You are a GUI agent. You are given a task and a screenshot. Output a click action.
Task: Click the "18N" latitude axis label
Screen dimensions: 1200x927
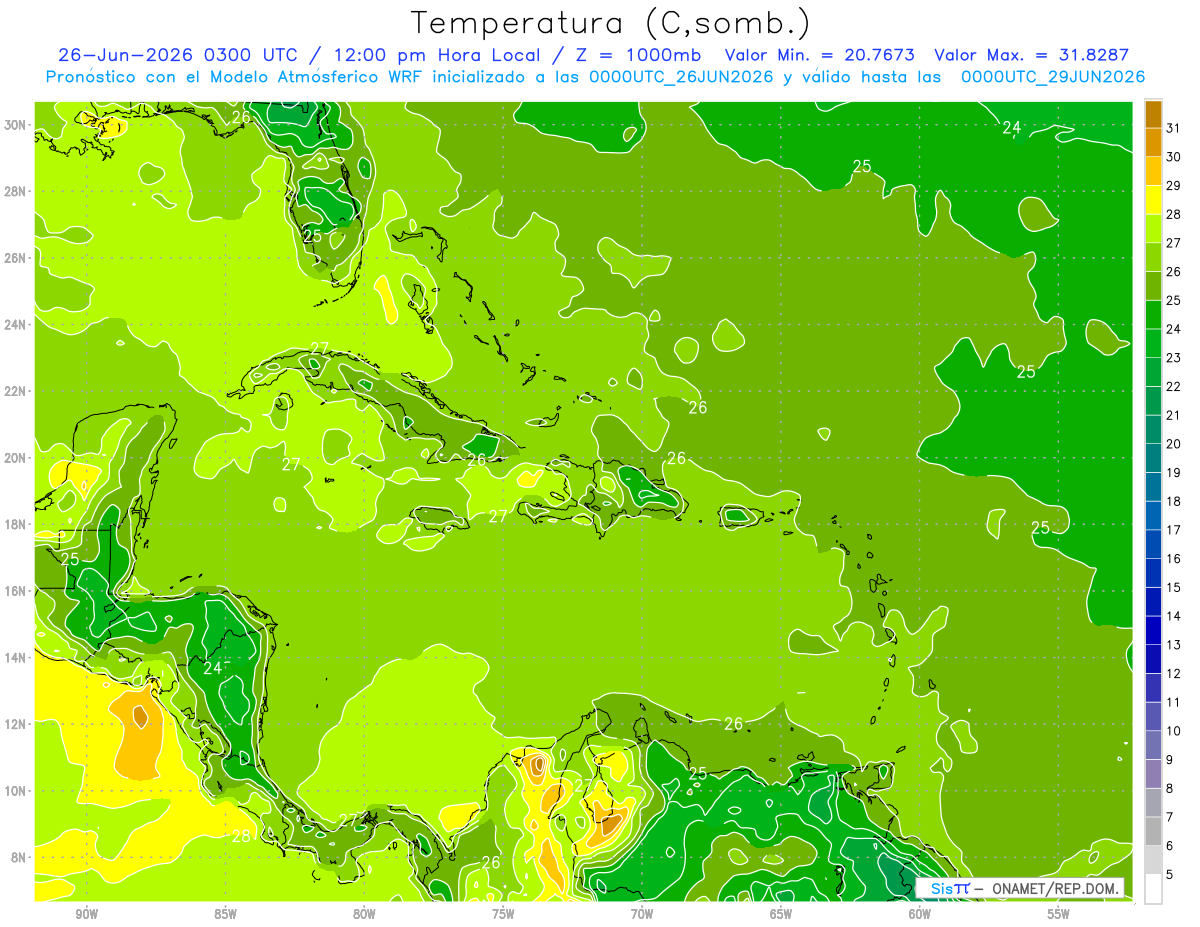(x=17, y=524)
